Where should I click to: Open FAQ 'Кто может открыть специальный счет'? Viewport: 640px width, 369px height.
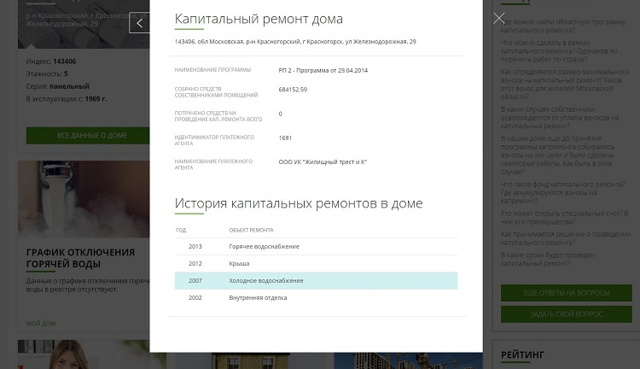pyautogui.click(x=564, y=218)
